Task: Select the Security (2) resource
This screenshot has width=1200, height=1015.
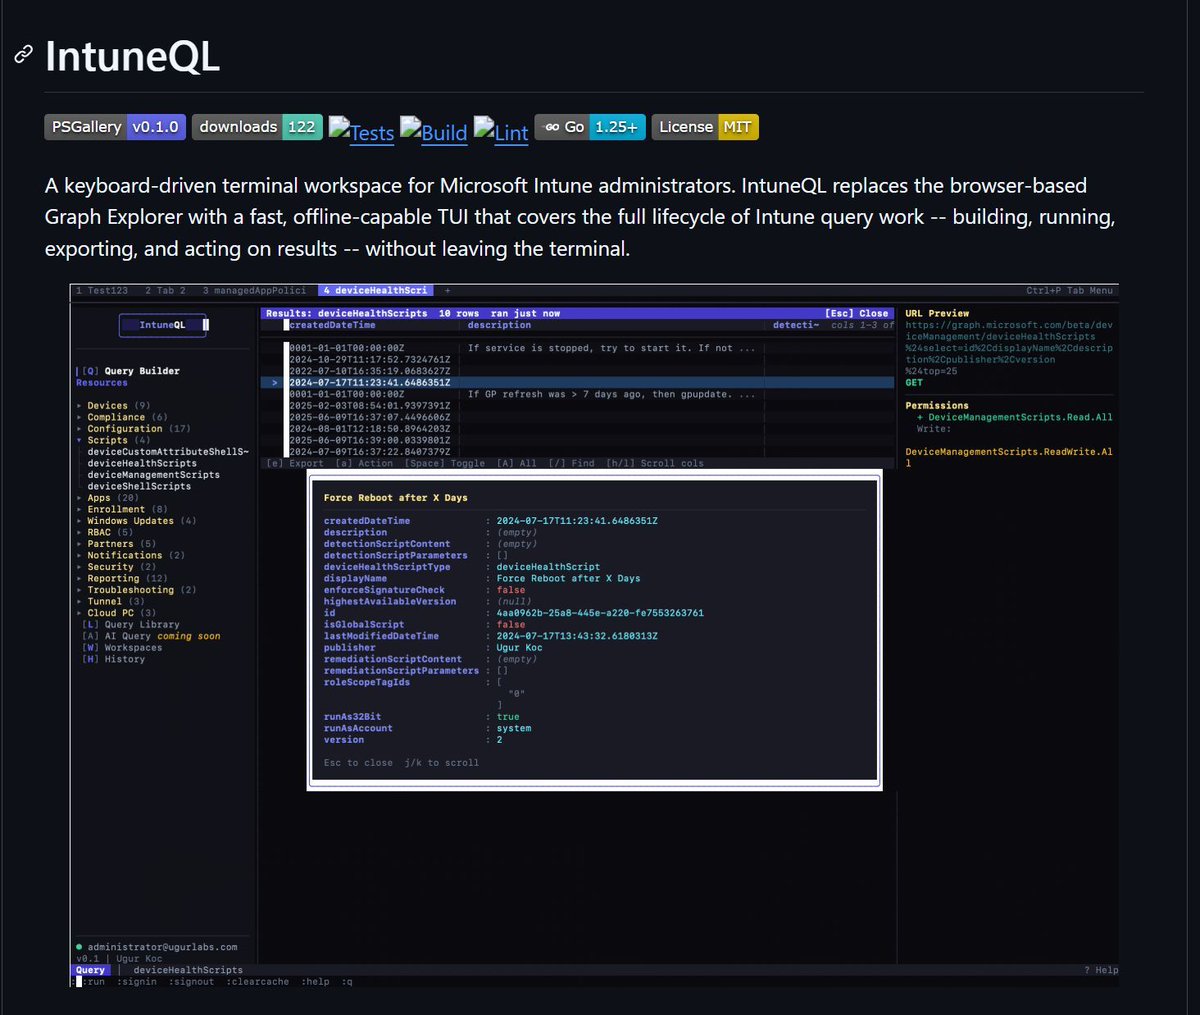Action: (x=122, y=567)
